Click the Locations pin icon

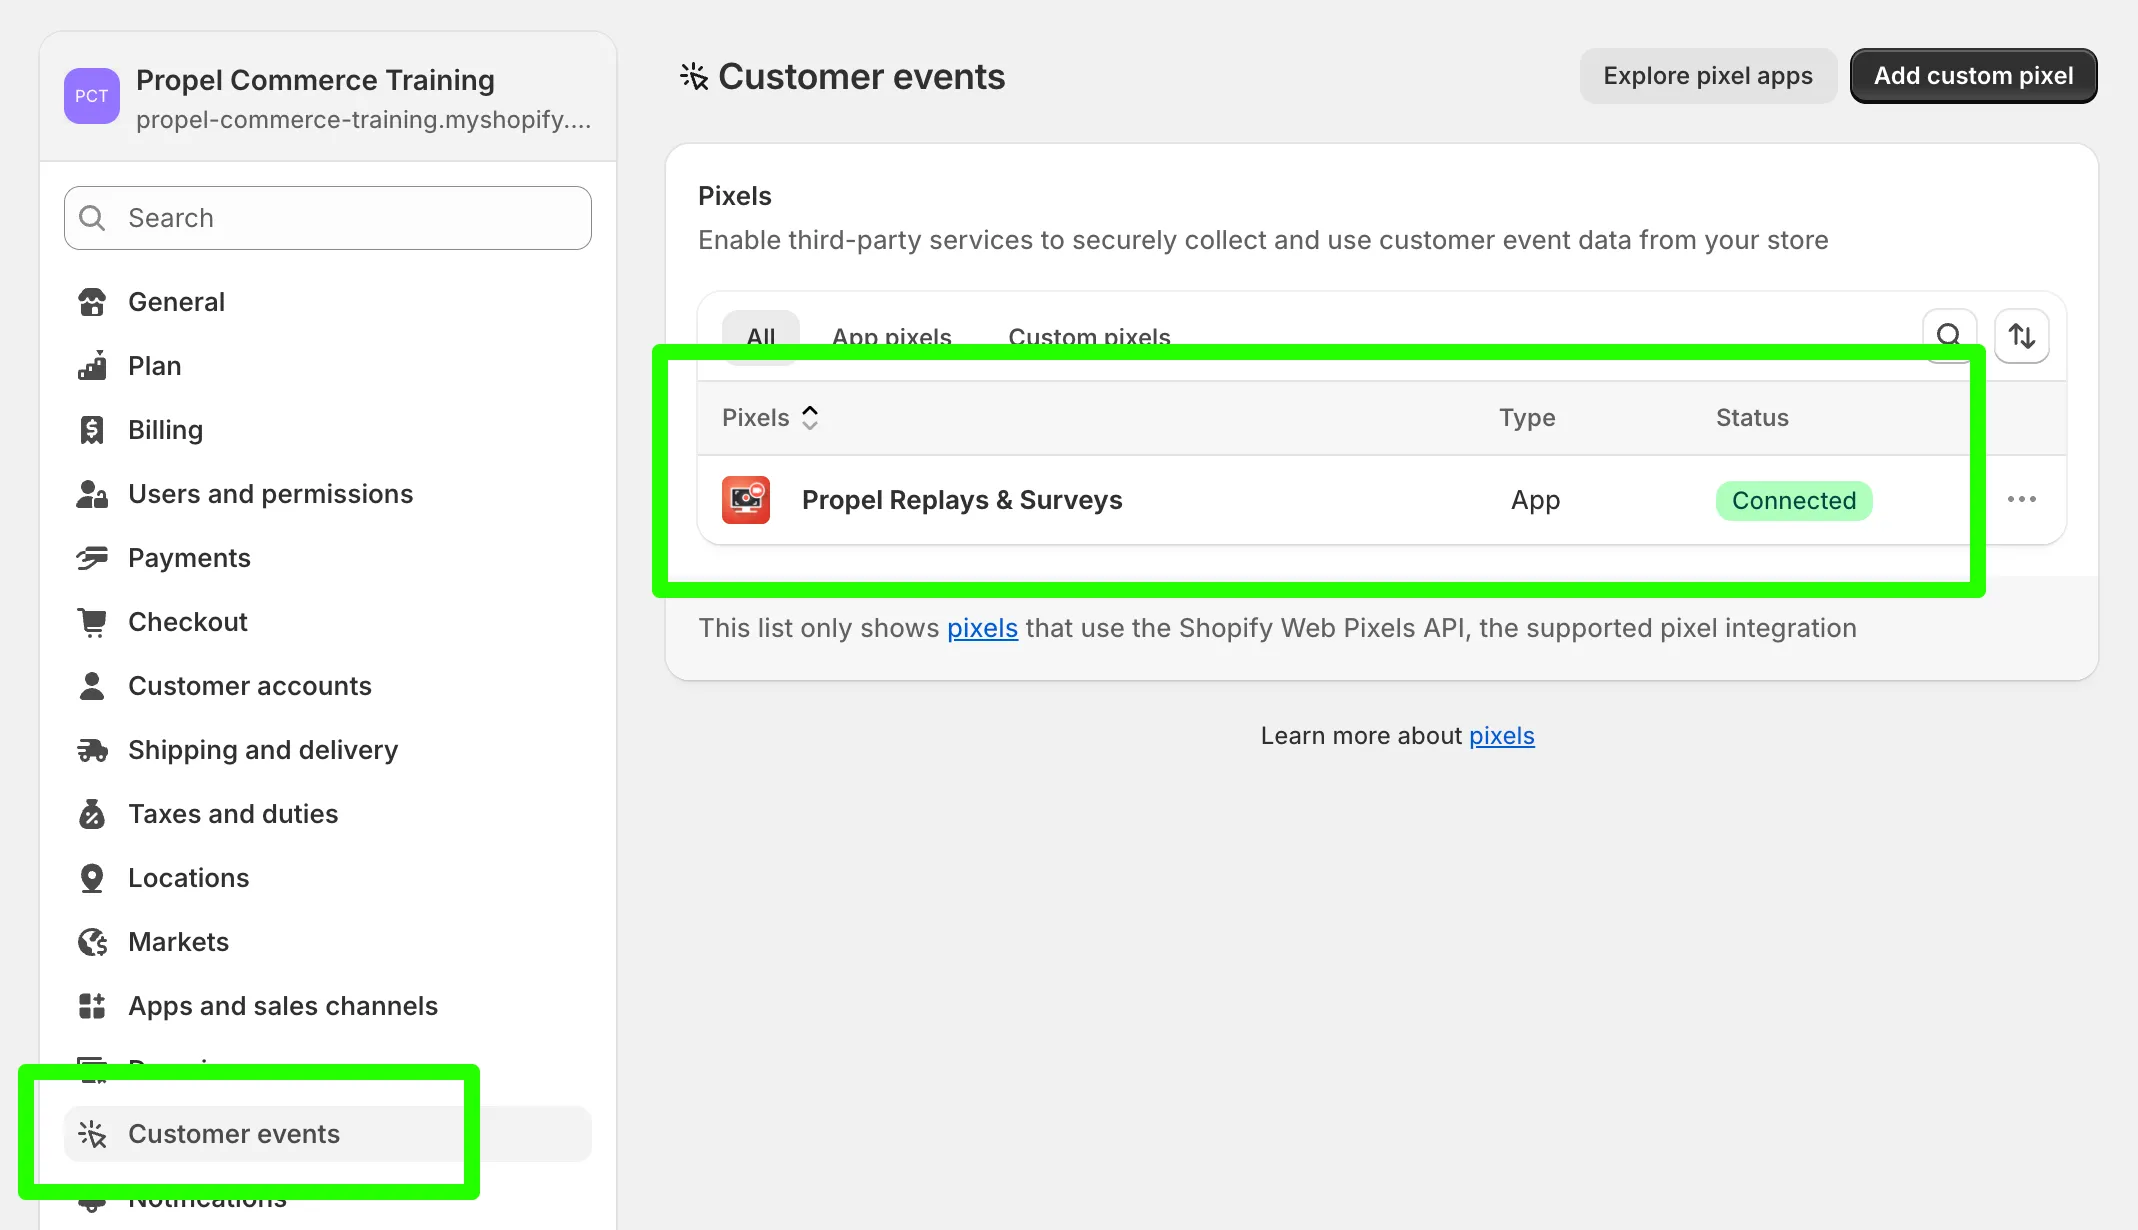pyautogui.click(x=92, y=878)
